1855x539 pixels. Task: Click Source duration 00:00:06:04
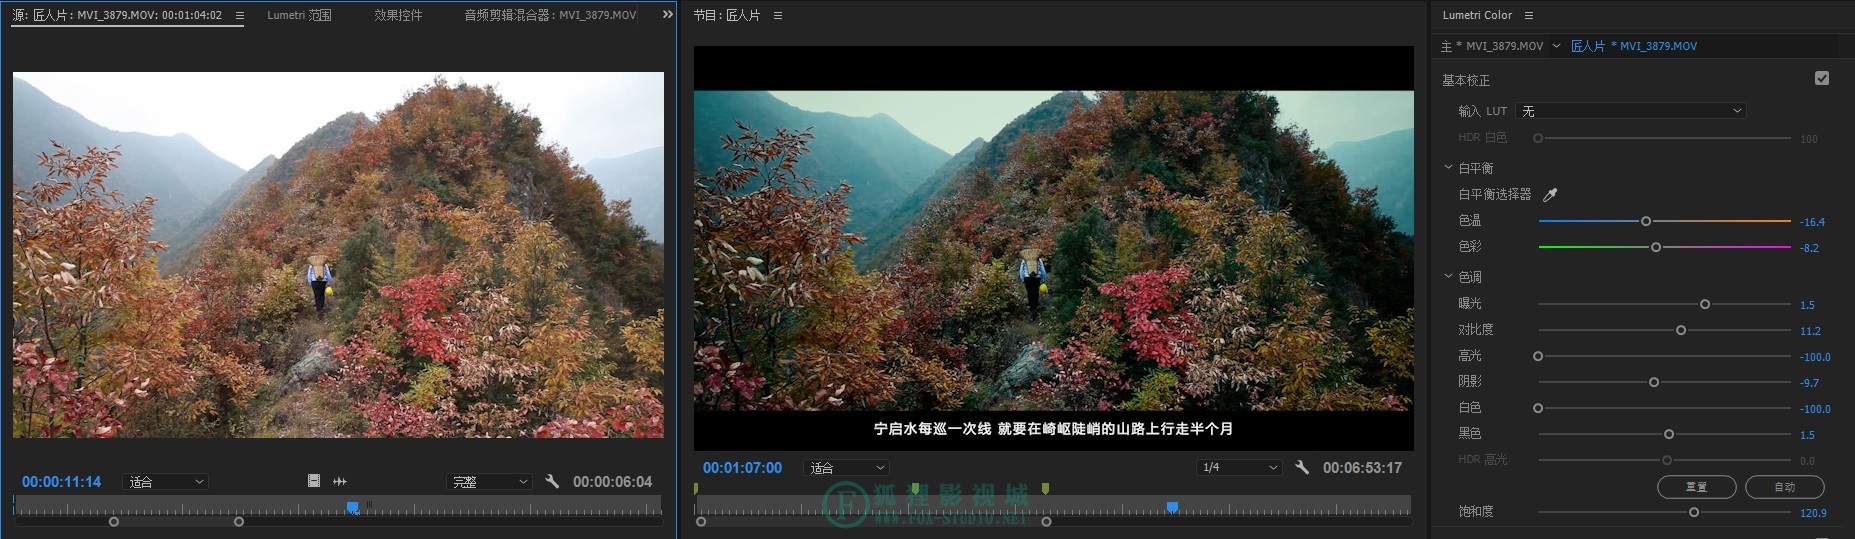coord(612,482)
